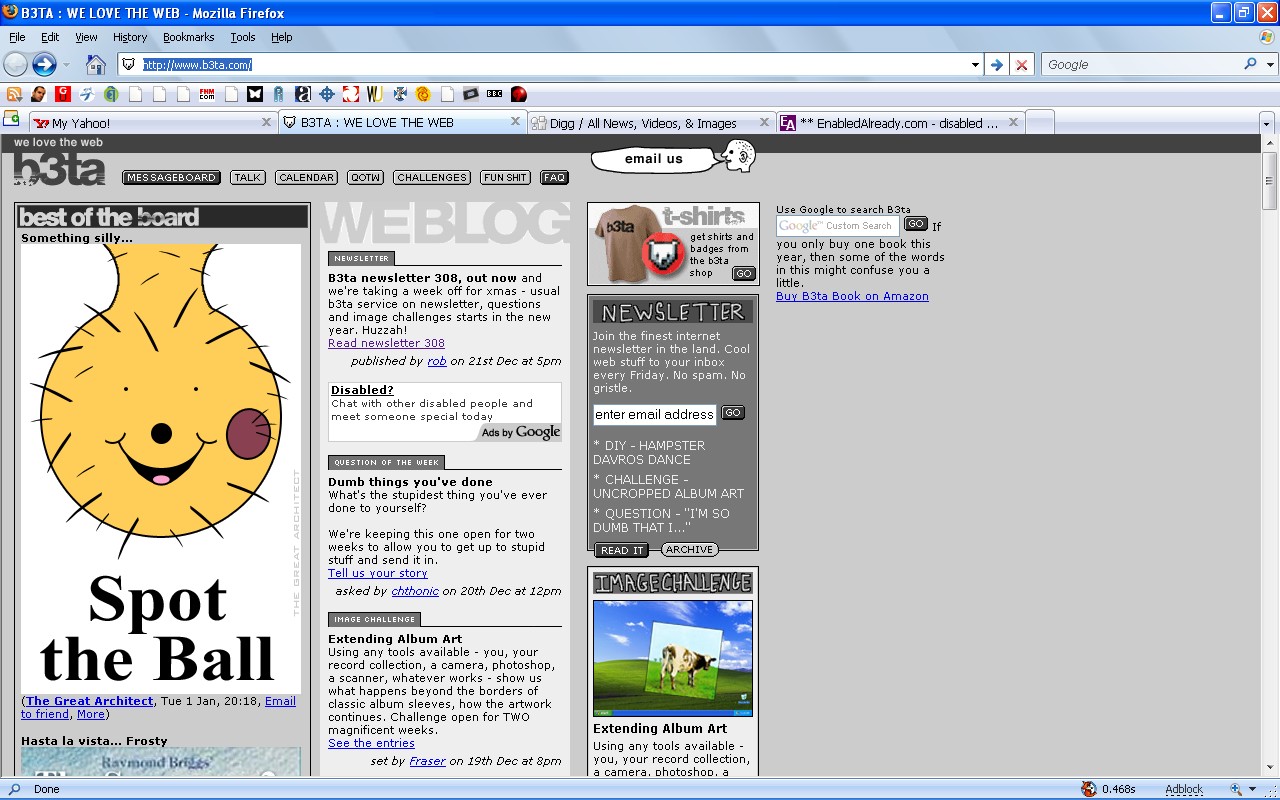Close the Digg tab
Image resolution: width=1280 pixels, height=800 pixels.
(764, 122)
